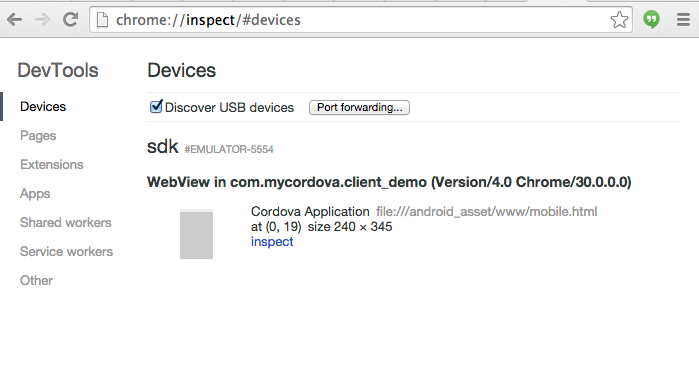Screen dimensions: 699x365
Task: Open the green Hangouts extension icon
Action: pyautogui.click(x=651, y=20)
